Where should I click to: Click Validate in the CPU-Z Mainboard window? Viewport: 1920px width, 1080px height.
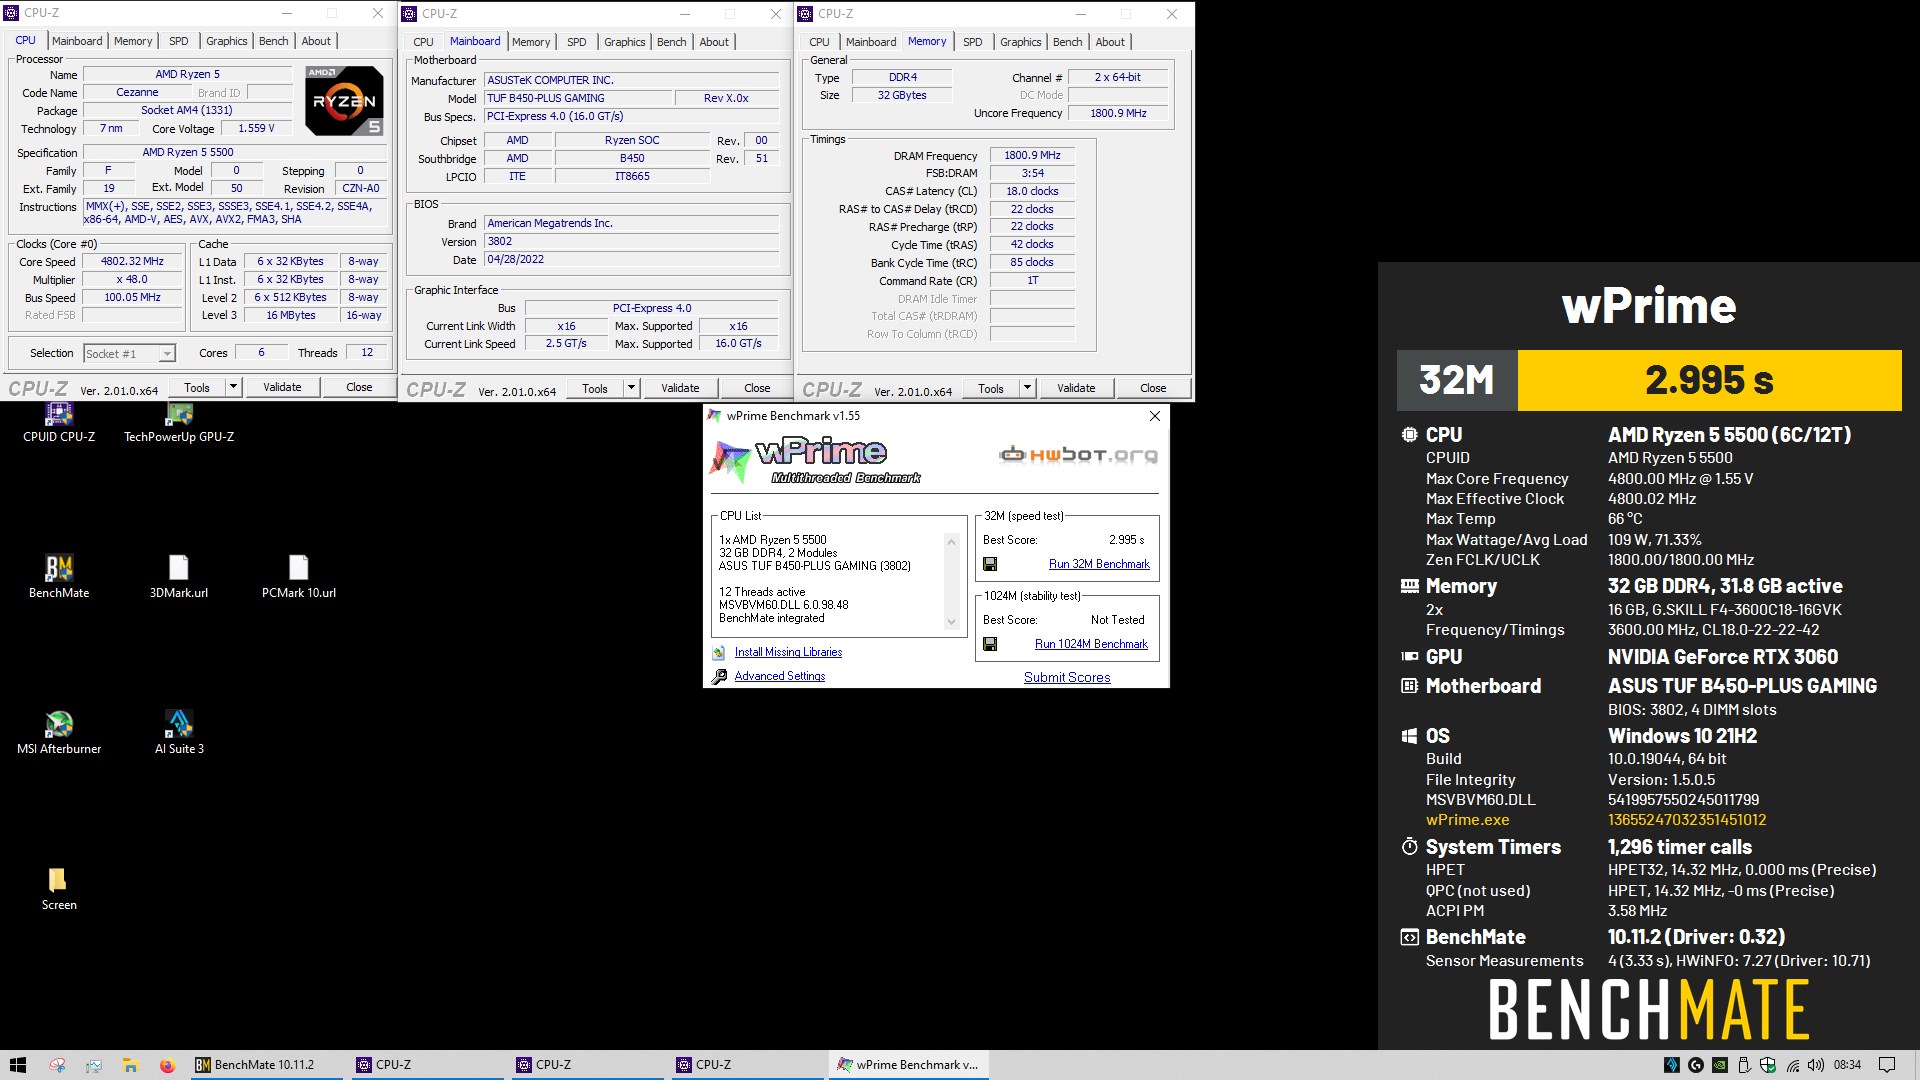point(680,388)
